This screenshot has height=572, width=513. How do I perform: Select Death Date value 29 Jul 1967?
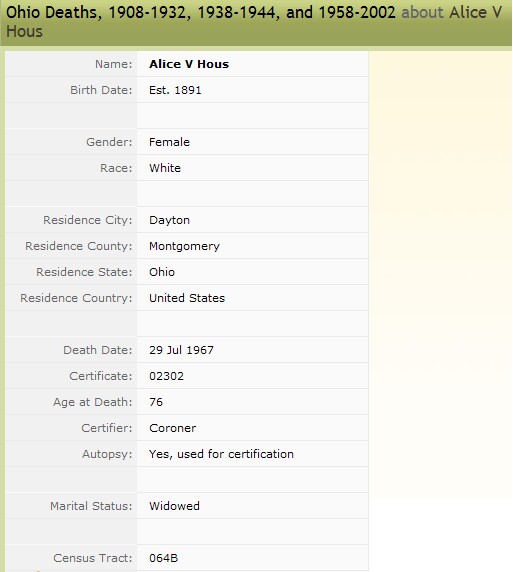(x=181, y=350)
